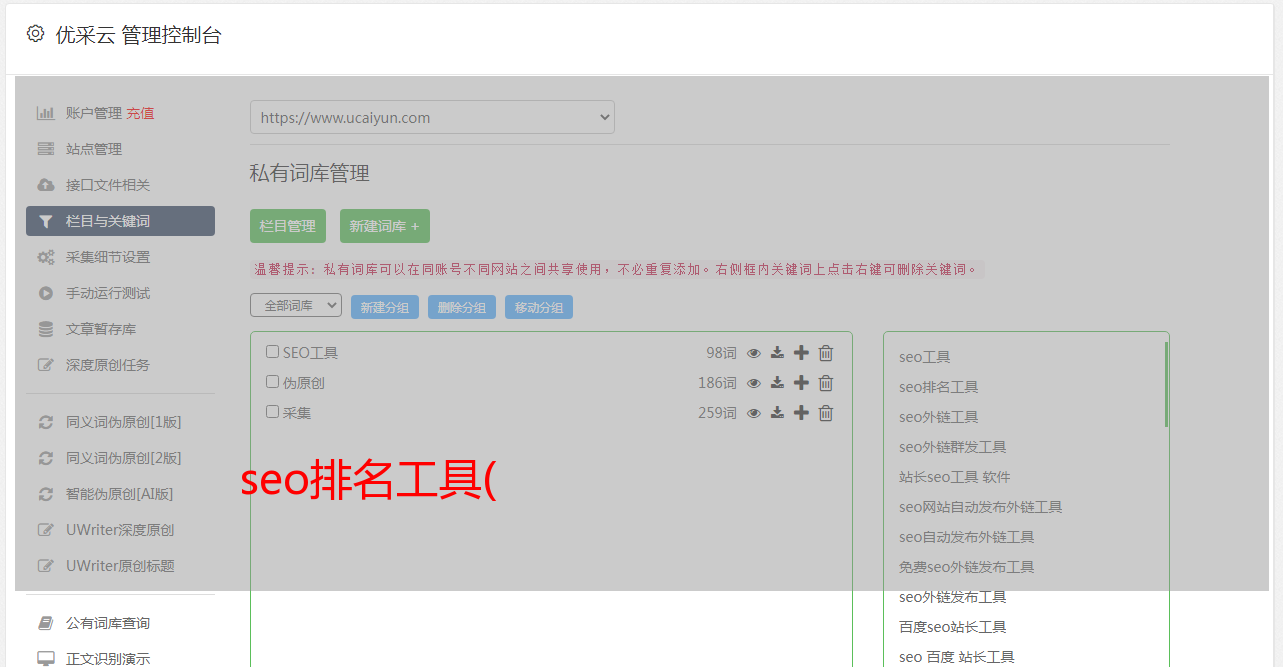This screenshot has width=1283, height=667.
Task: Select keyword seo网站自动发布外链工具
Action: click(x=981, y=507)
